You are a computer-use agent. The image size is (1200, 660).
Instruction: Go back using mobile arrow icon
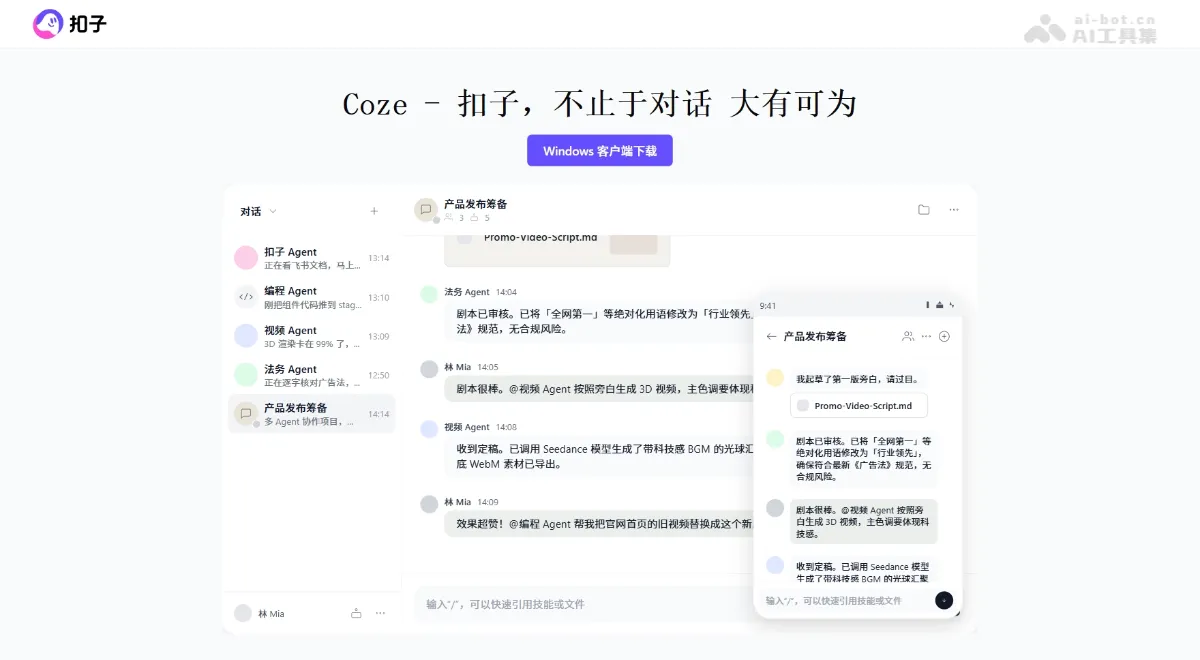(x=771, y=336)
